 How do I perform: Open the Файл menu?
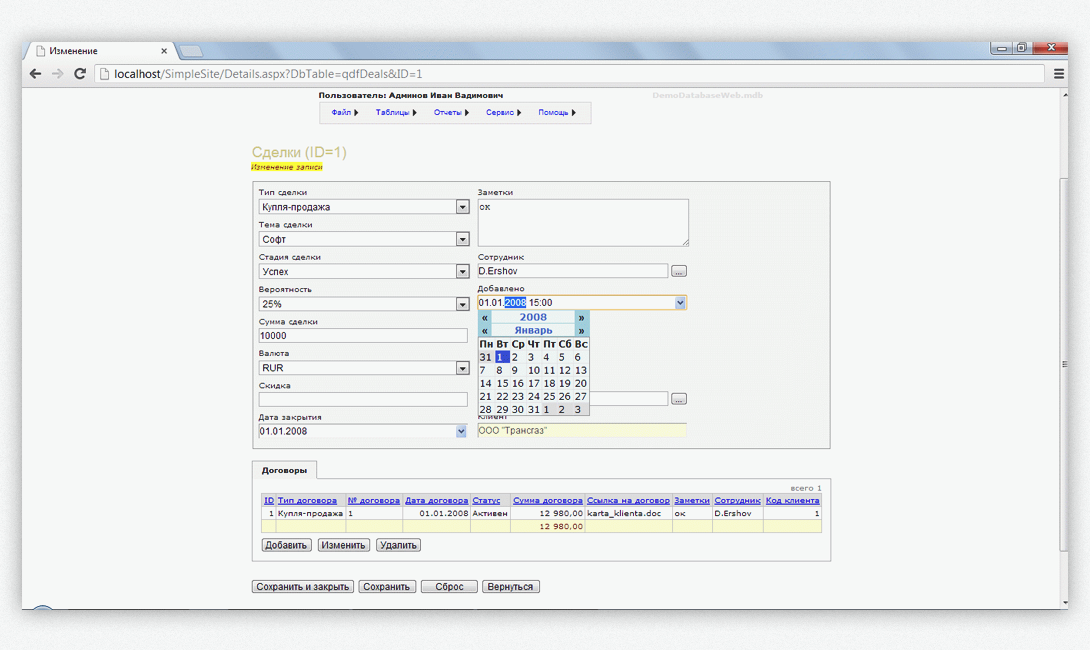coord(344,113)
